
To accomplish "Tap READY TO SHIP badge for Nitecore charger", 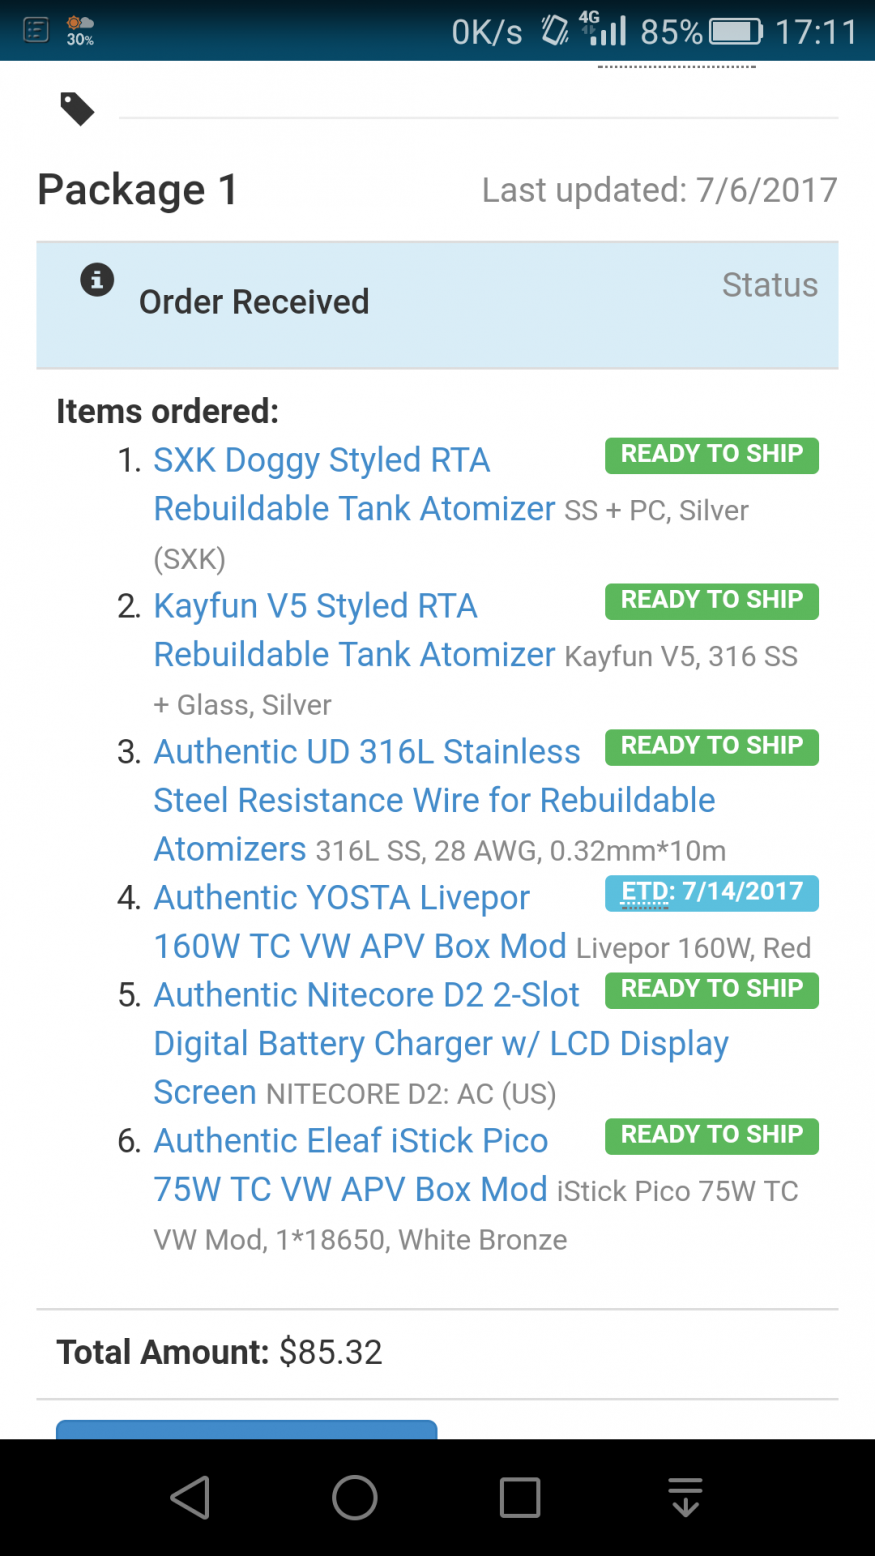I will click(x=711, y=990).
